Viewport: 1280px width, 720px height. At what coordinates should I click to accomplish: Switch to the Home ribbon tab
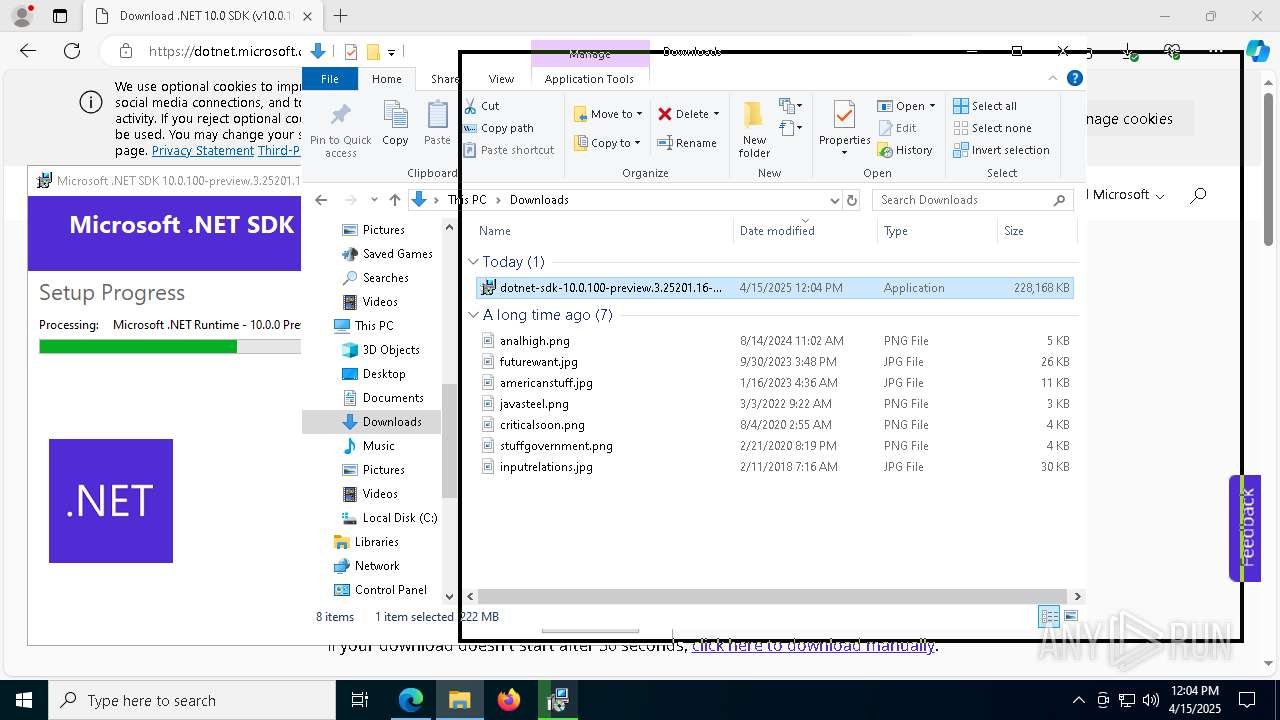click(x=386, y=79)
